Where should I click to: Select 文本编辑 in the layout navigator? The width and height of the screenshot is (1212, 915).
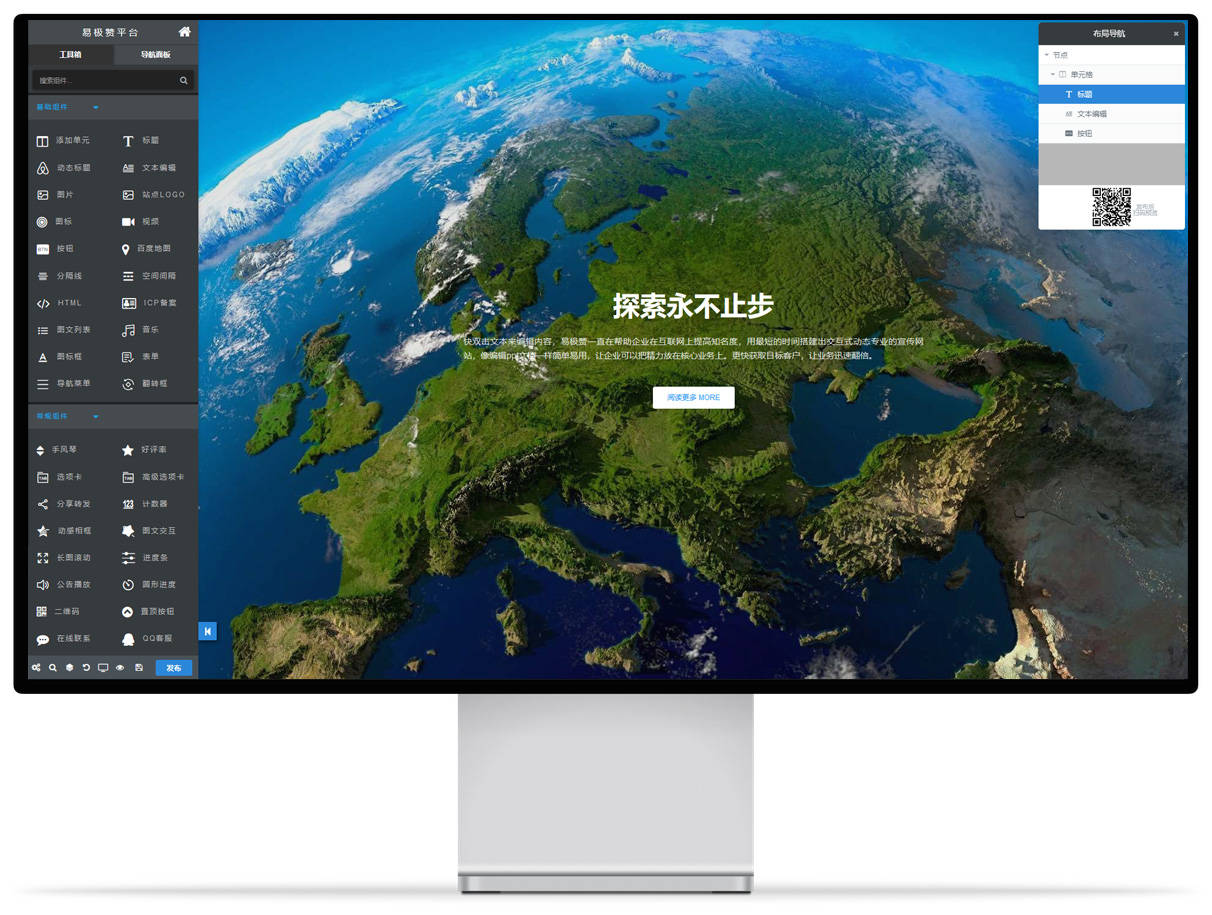click(1111, 114)
